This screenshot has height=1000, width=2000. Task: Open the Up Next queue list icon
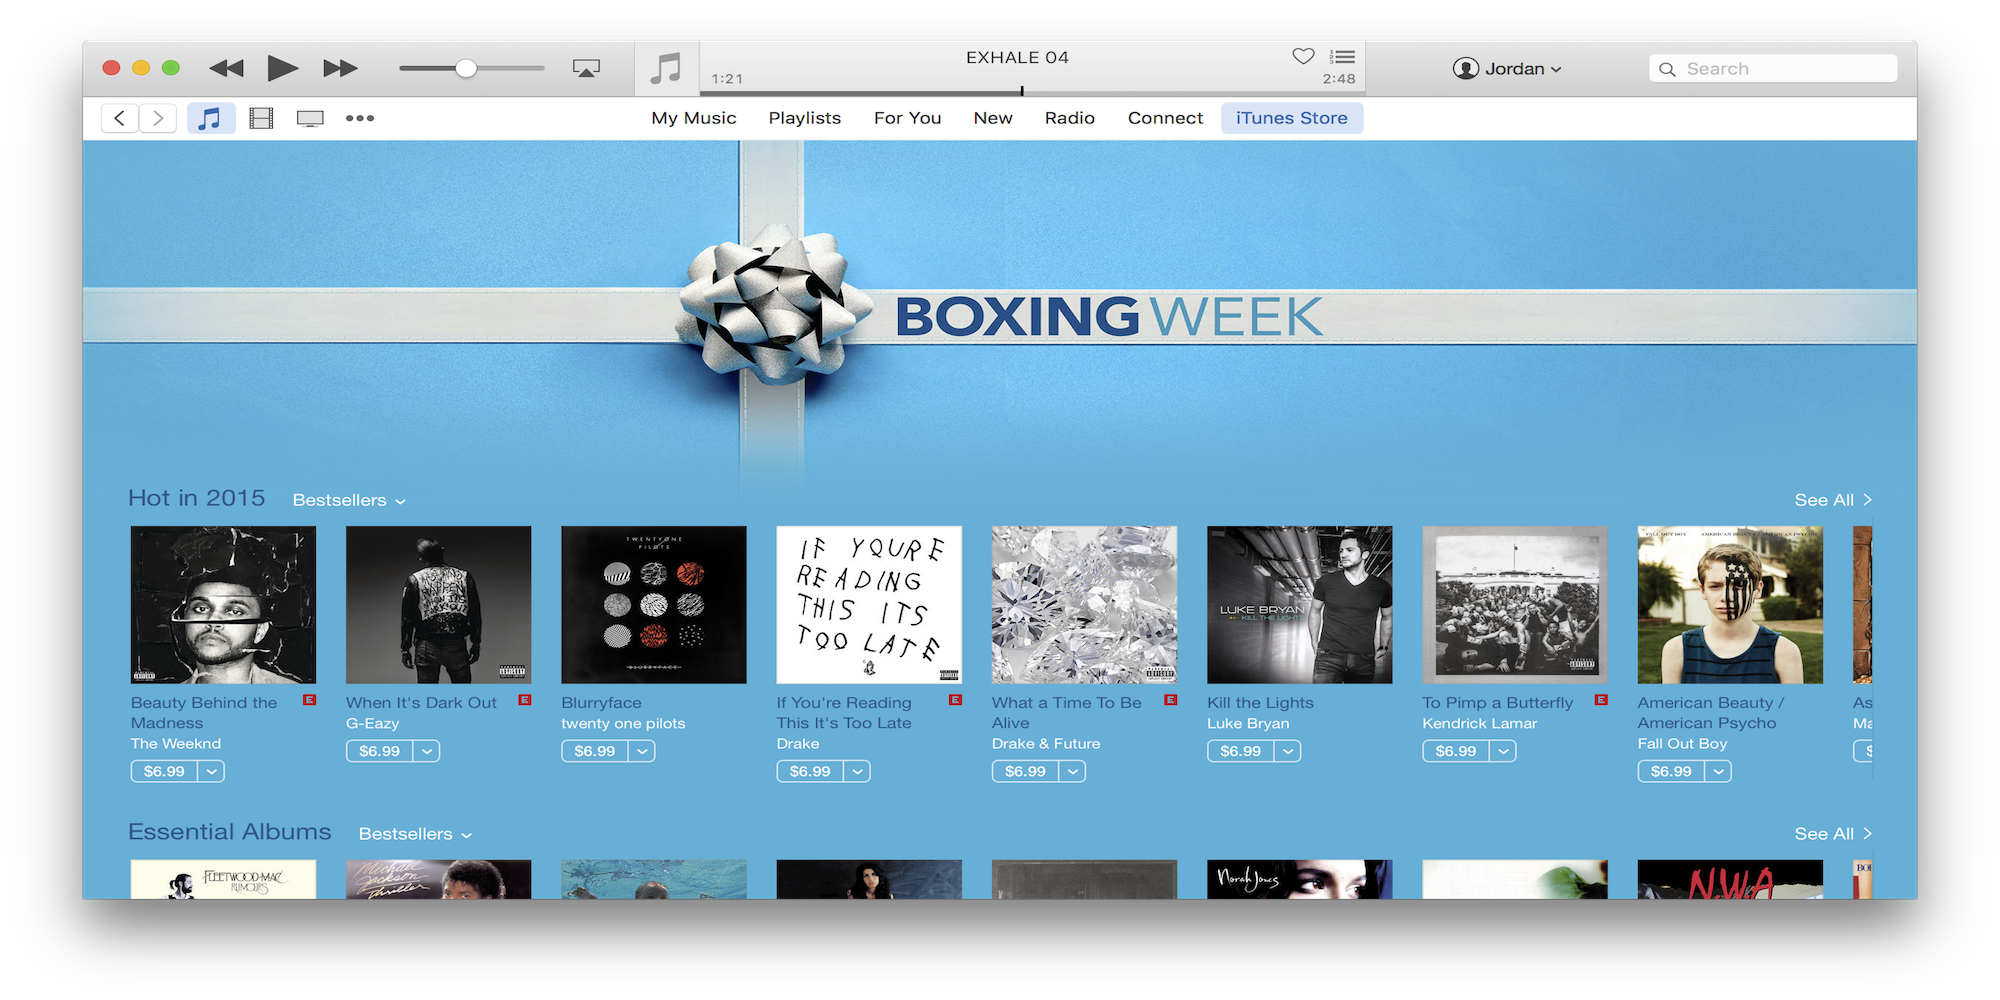click(1341, 56)
